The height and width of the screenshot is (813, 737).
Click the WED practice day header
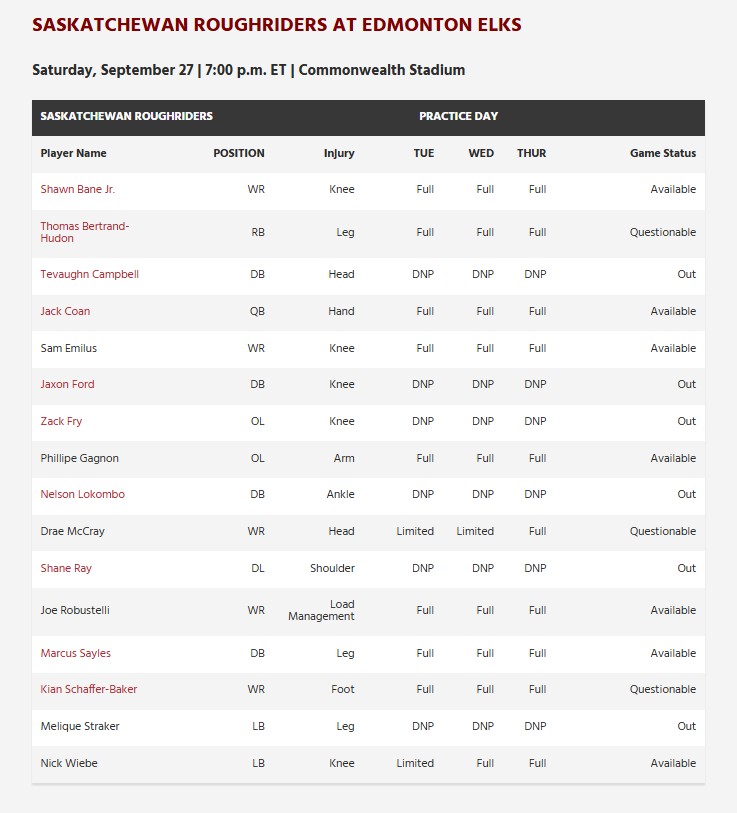point(481,153)
